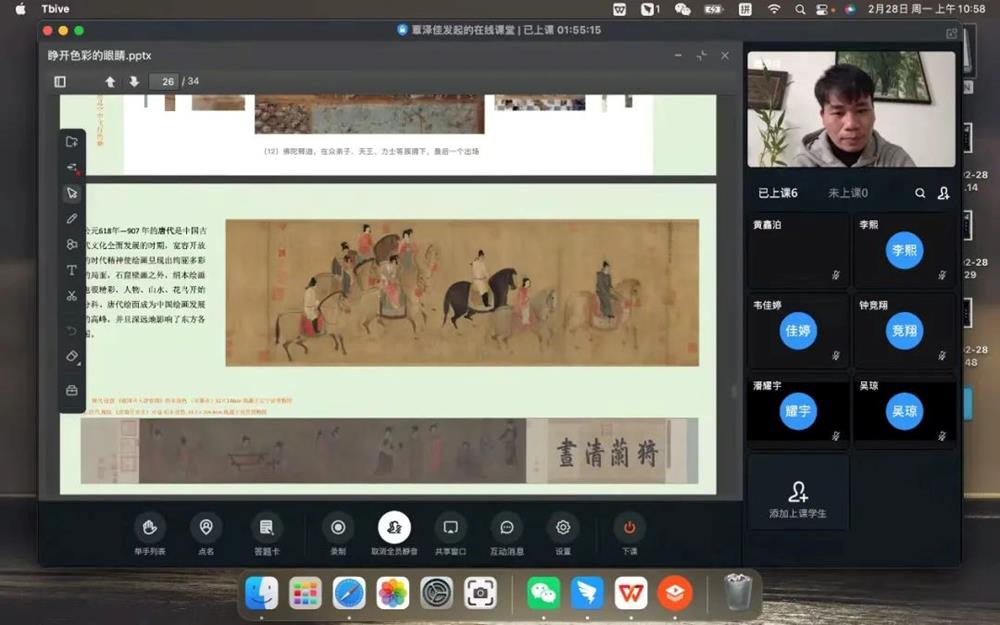Screen dimensions: 1000x625
Task: Open the Tbive menu in menu bar
Action: [55, 9]
